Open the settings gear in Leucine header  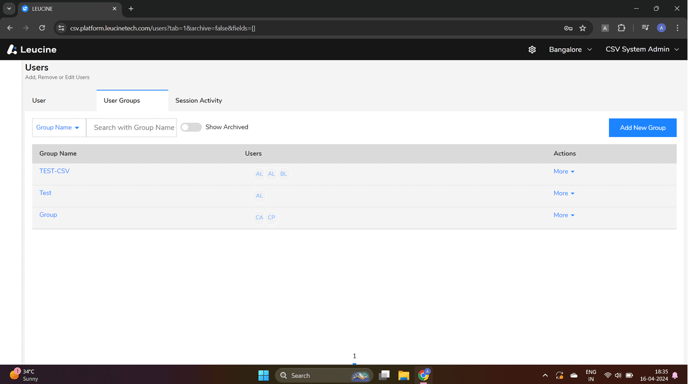point(532,50)
